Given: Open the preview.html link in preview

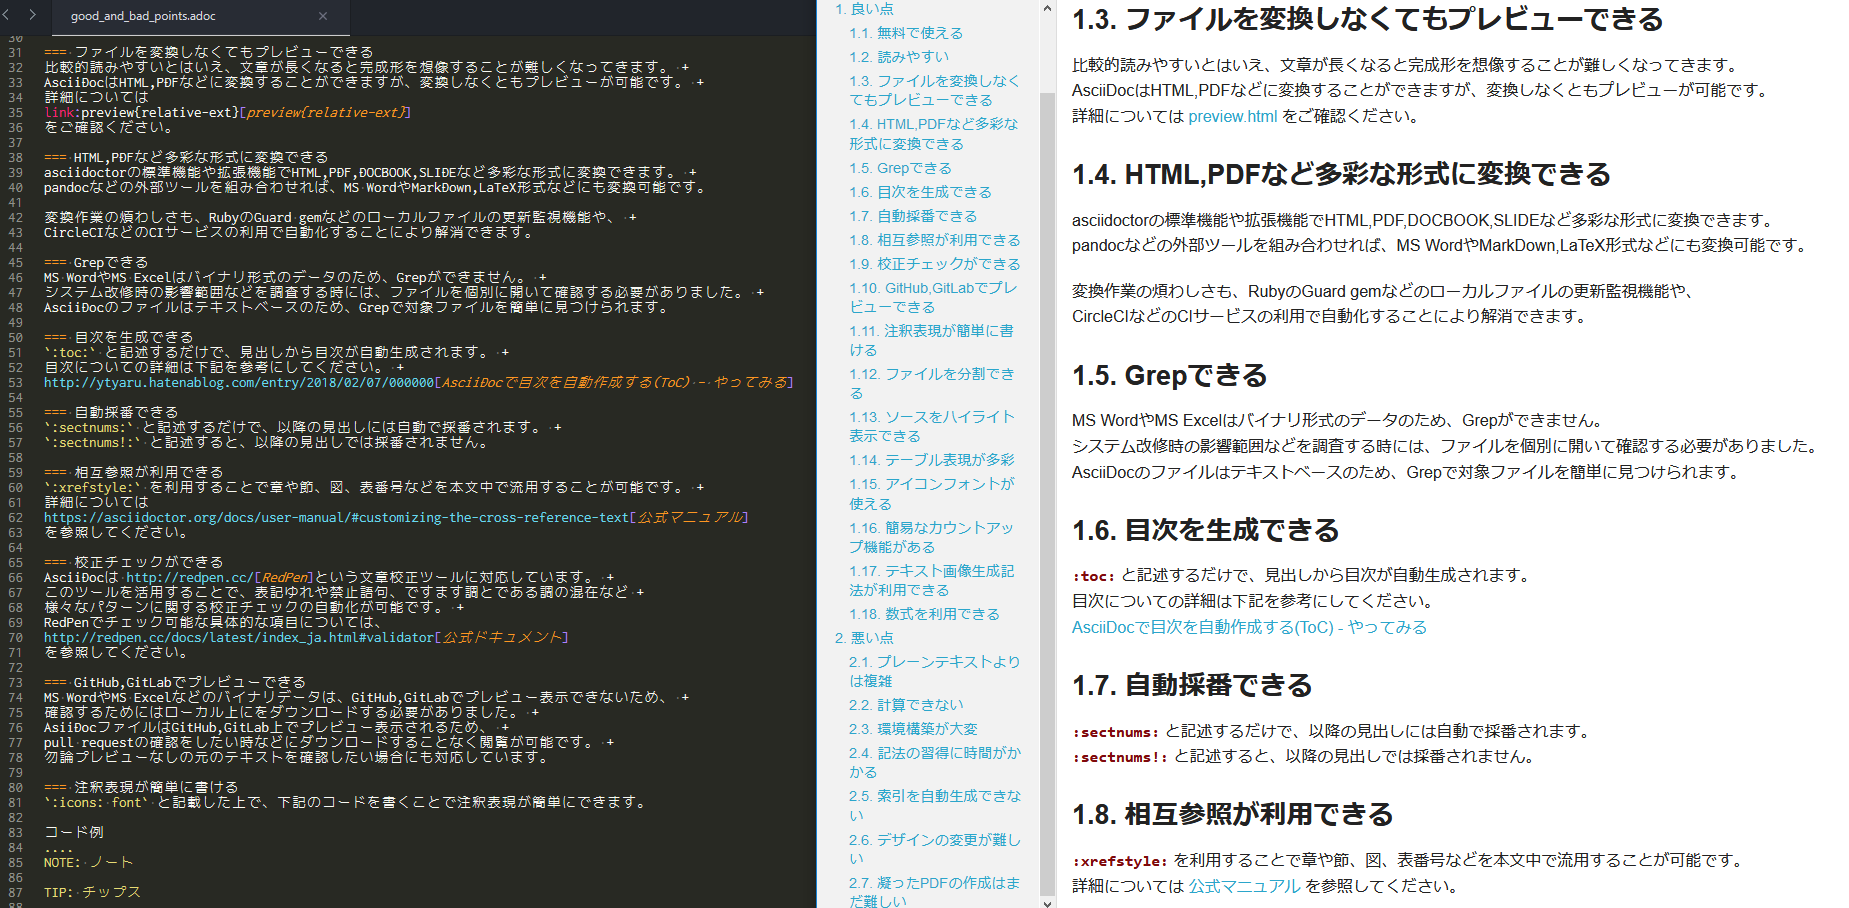Looking at the screenshot, I should point(1232,116).
